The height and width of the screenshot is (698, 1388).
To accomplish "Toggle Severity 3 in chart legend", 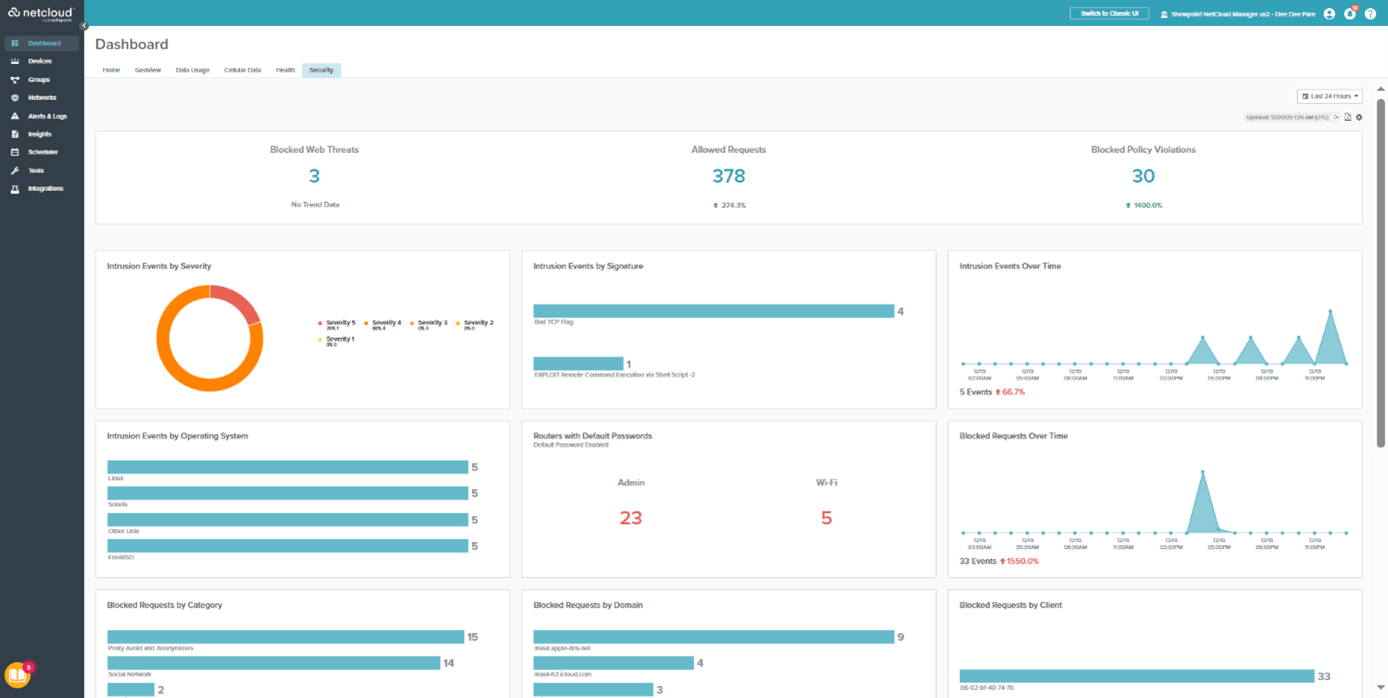I will [429, 325].
